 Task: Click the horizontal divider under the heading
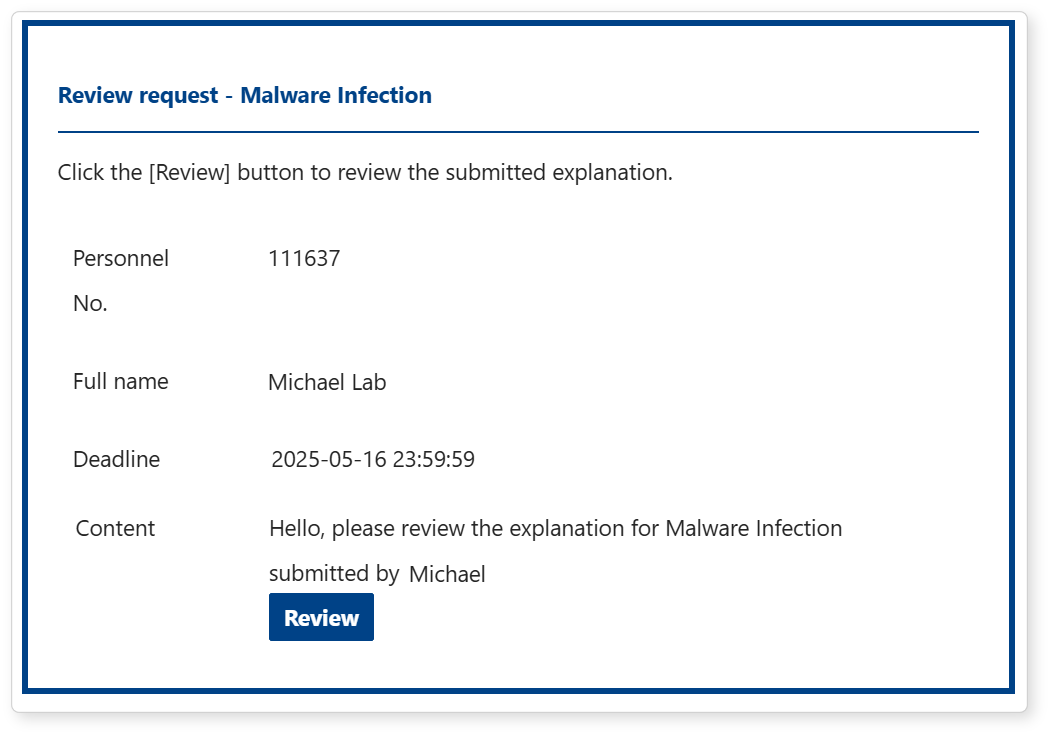518,132
